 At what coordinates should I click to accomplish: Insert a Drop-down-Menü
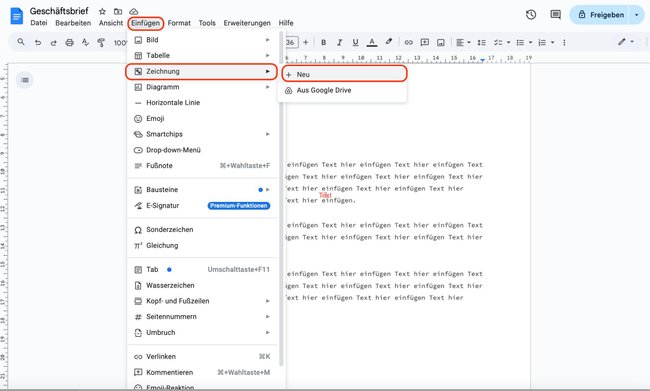(x=202, y=150)
